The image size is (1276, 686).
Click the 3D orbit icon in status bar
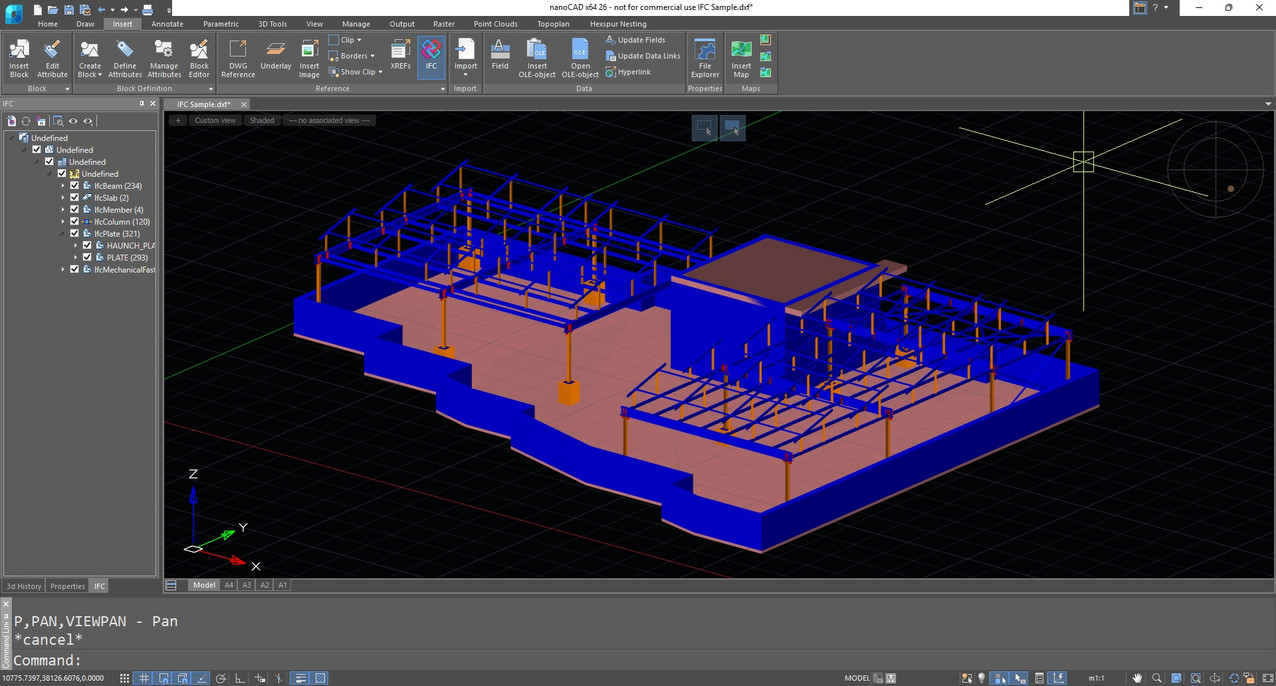pyautogui.click(x=1213, y=678)
